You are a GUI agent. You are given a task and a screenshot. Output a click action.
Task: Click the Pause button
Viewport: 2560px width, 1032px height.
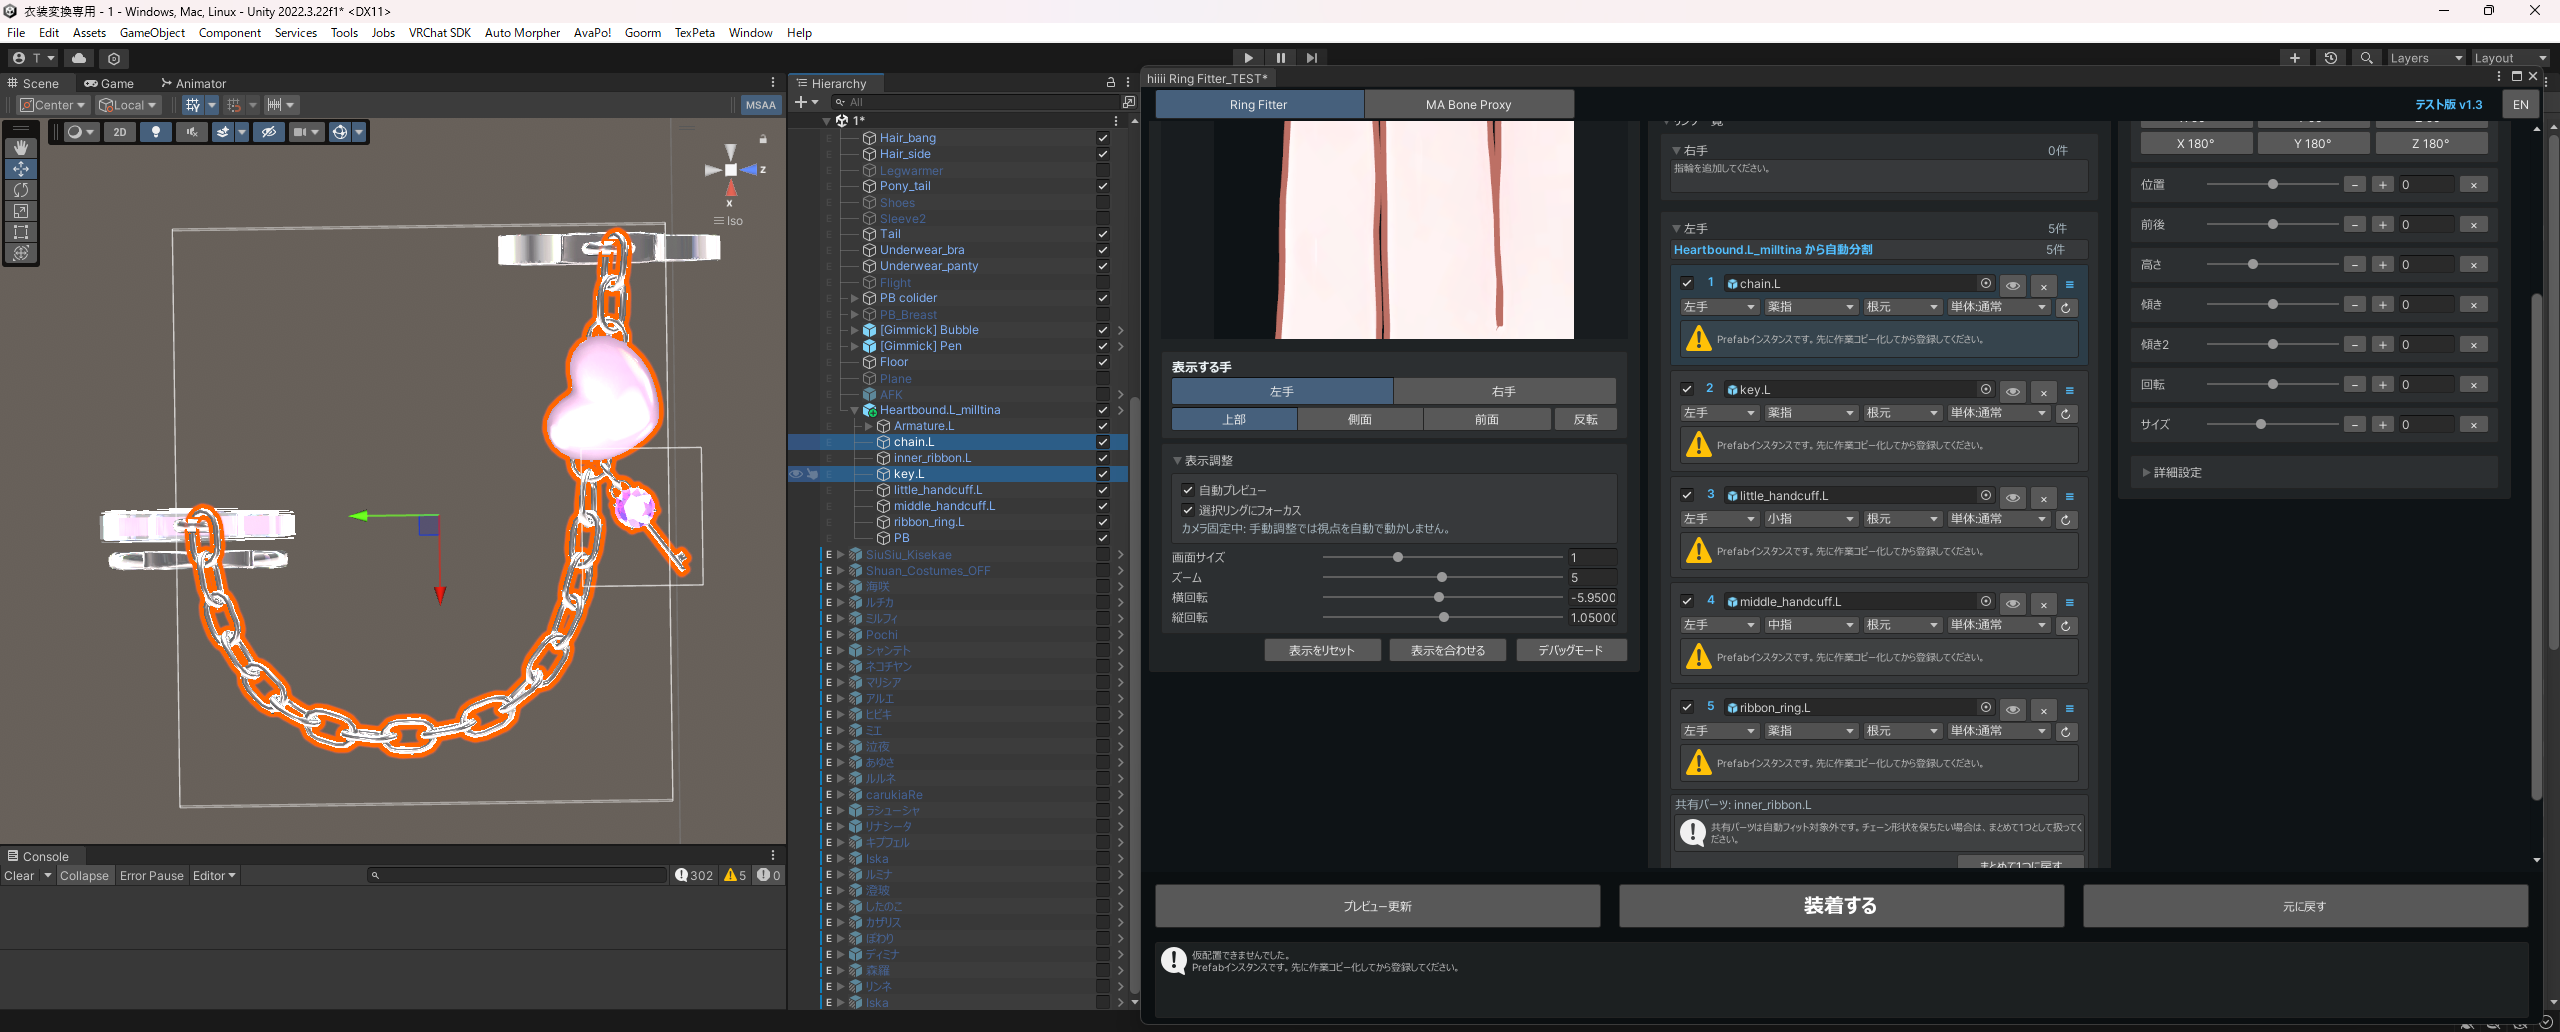coord(1280,58)
